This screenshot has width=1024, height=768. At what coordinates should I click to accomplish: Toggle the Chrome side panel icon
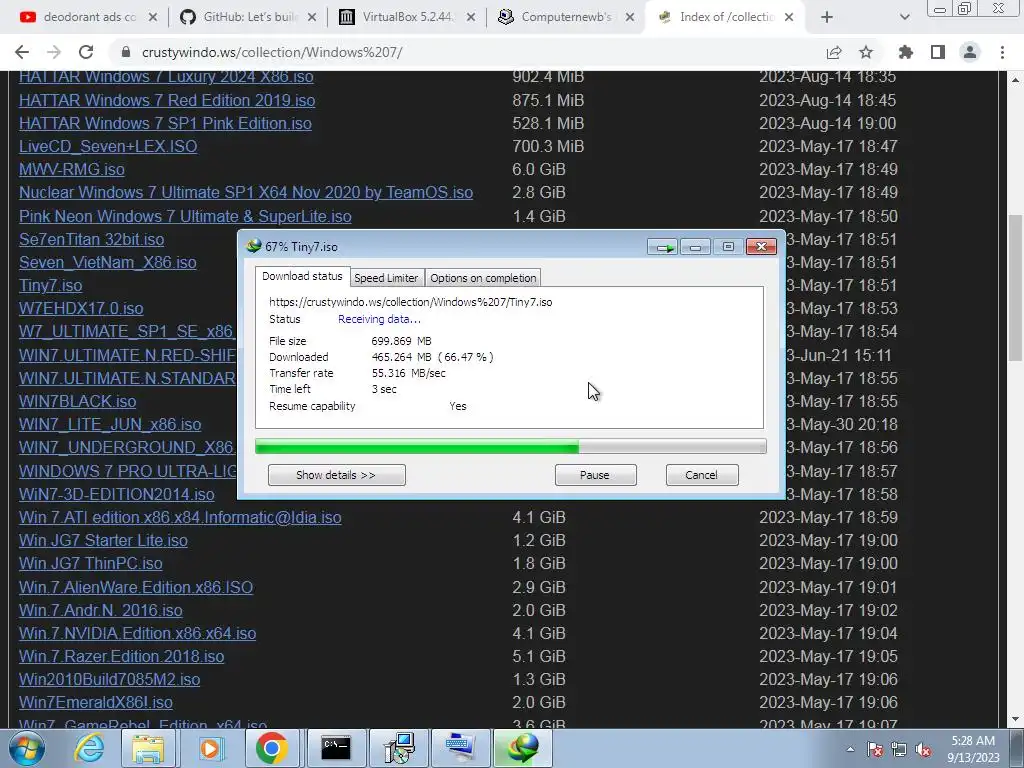click(x=938, y=52)
